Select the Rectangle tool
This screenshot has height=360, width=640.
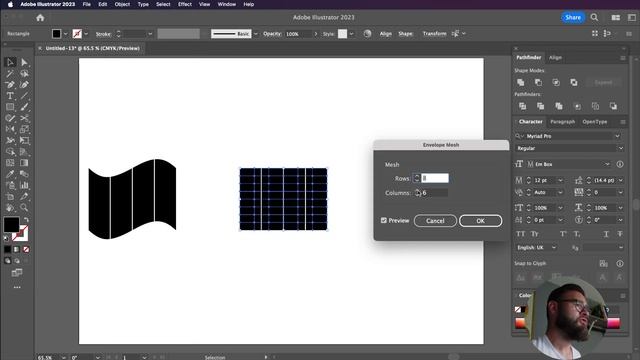click(10, 107)
